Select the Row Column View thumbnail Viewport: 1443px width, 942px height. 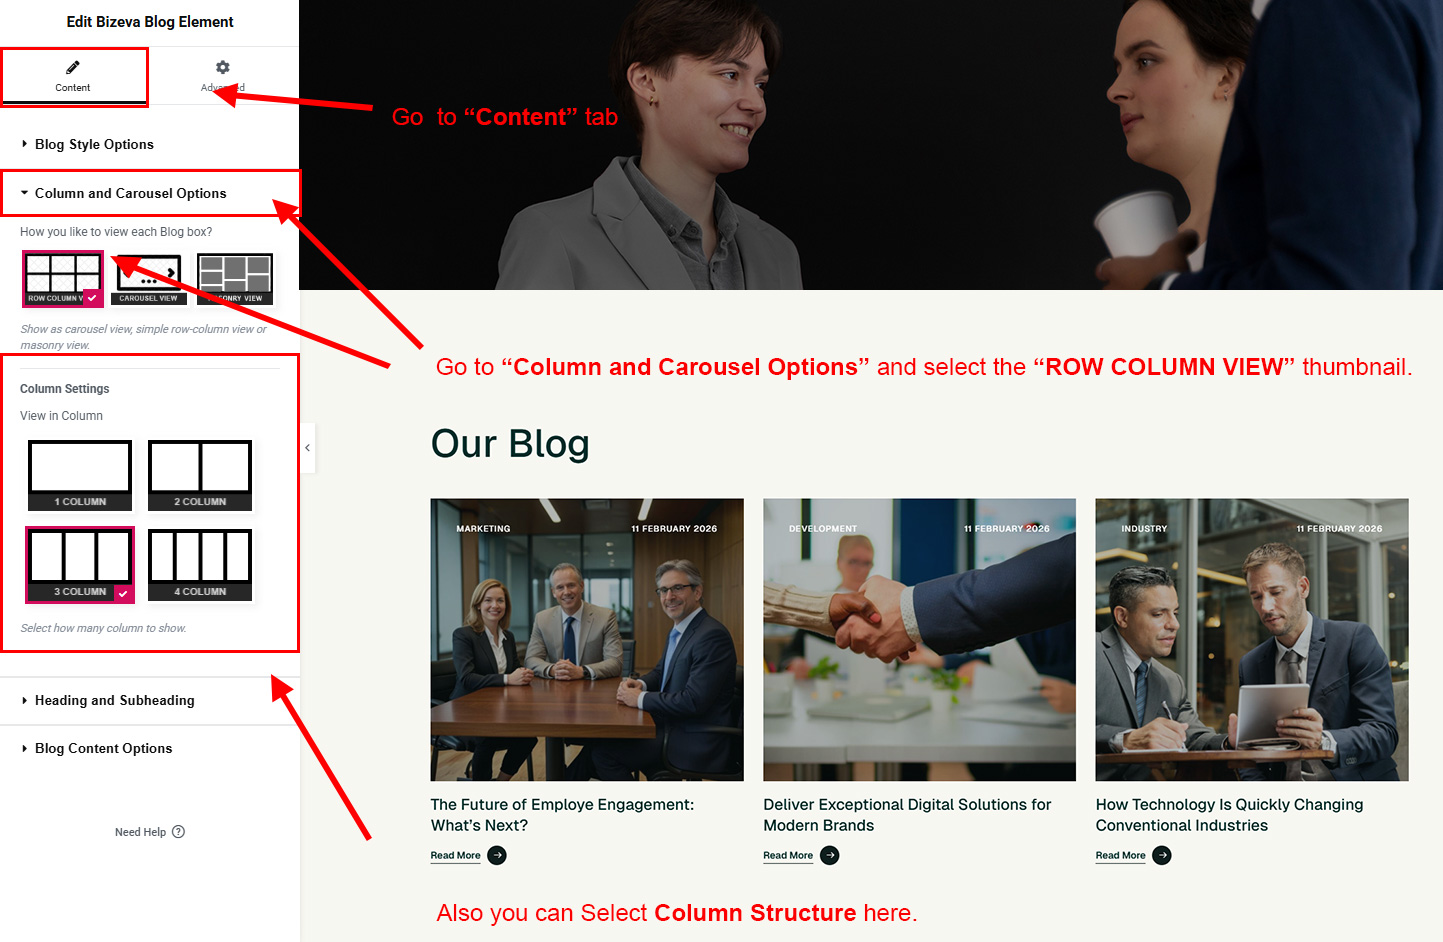click(x=63, y=279)
